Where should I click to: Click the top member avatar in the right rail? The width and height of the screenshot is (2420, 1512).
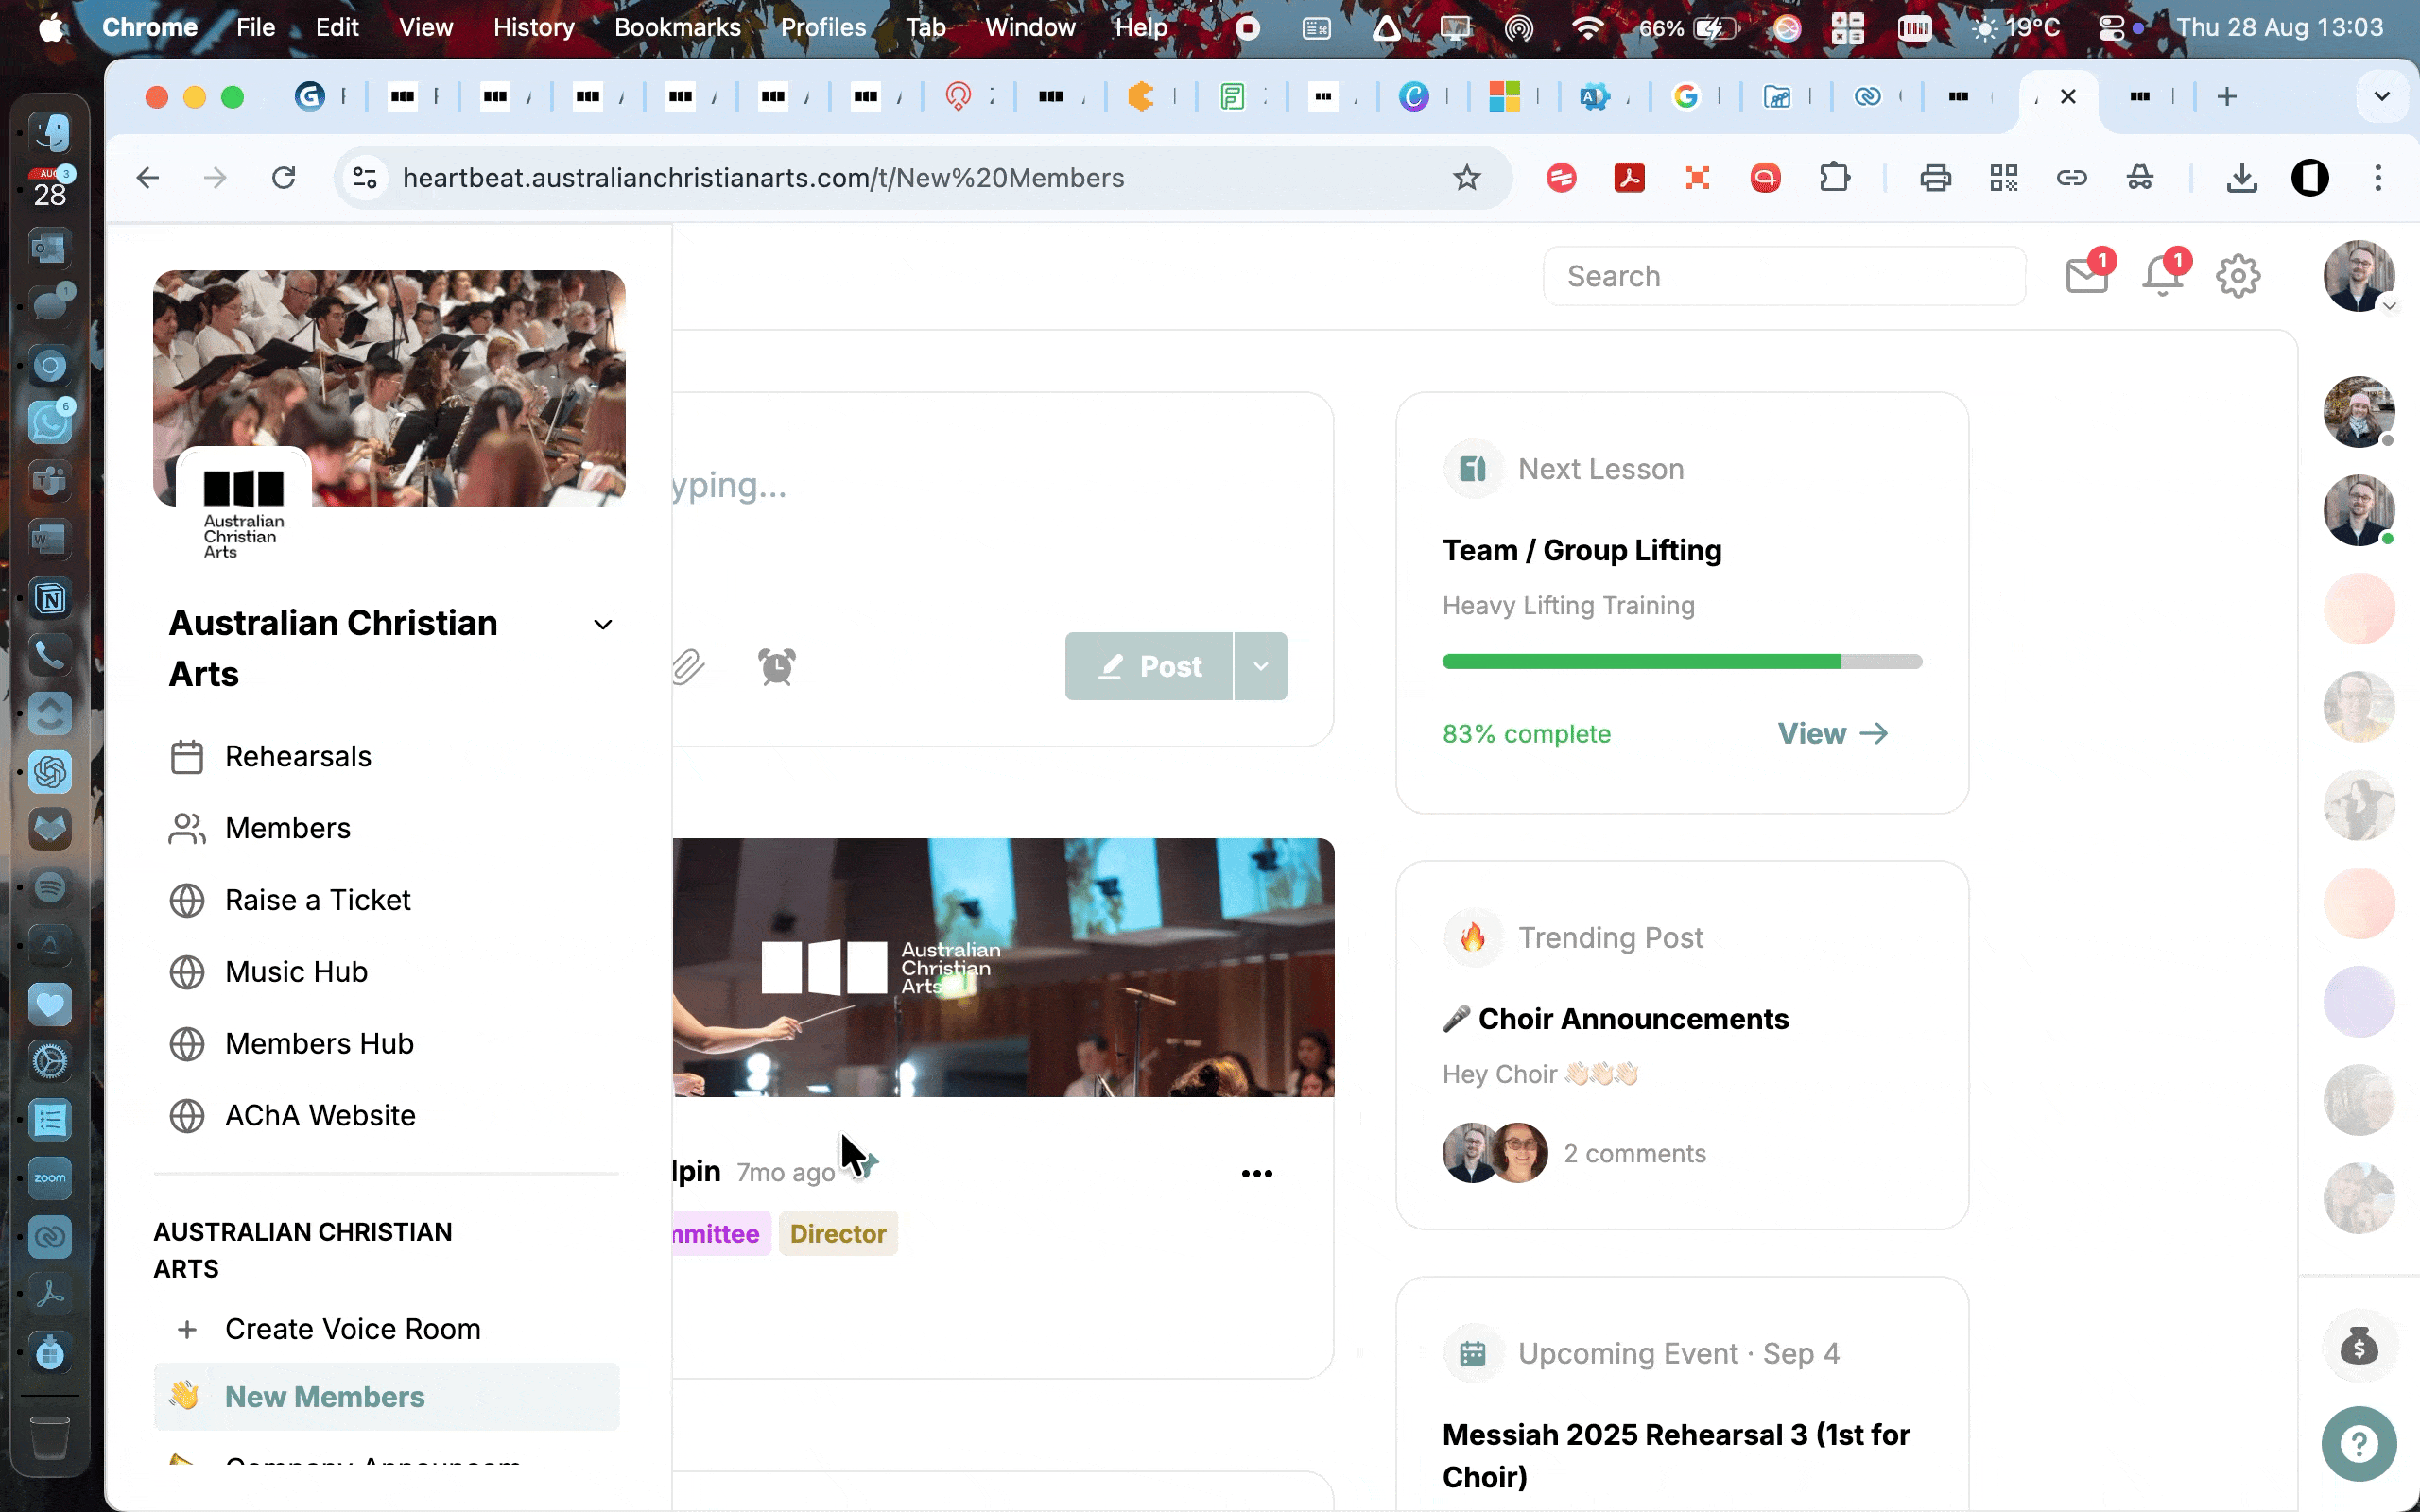pos(2359,412)
